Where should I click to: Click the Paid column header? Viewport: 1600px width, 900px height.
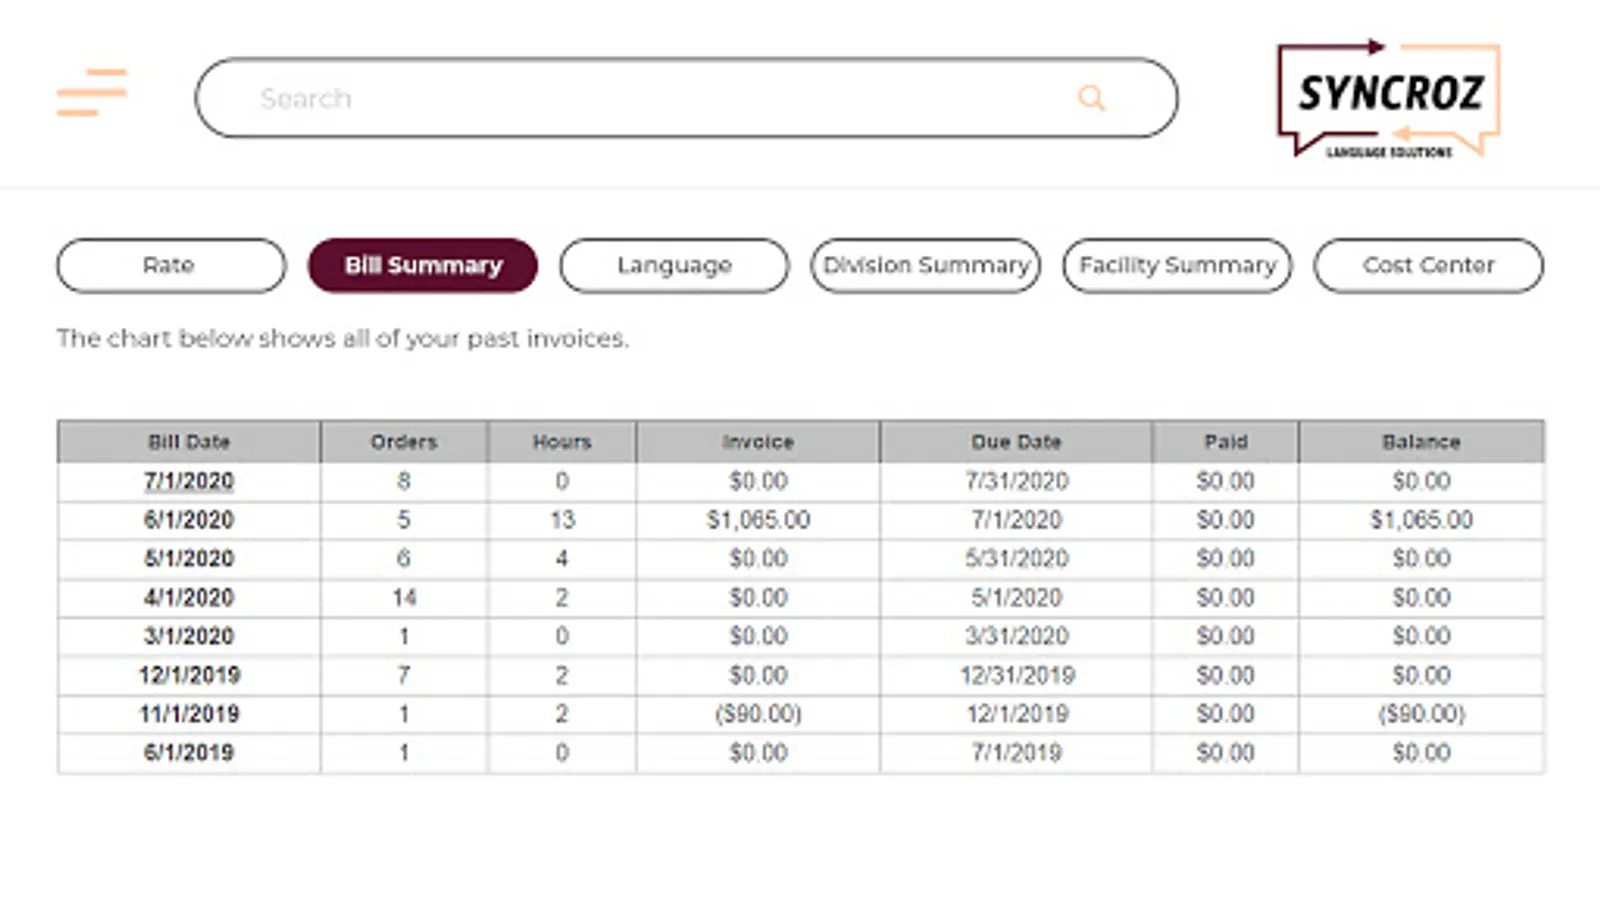(1226, 442)
